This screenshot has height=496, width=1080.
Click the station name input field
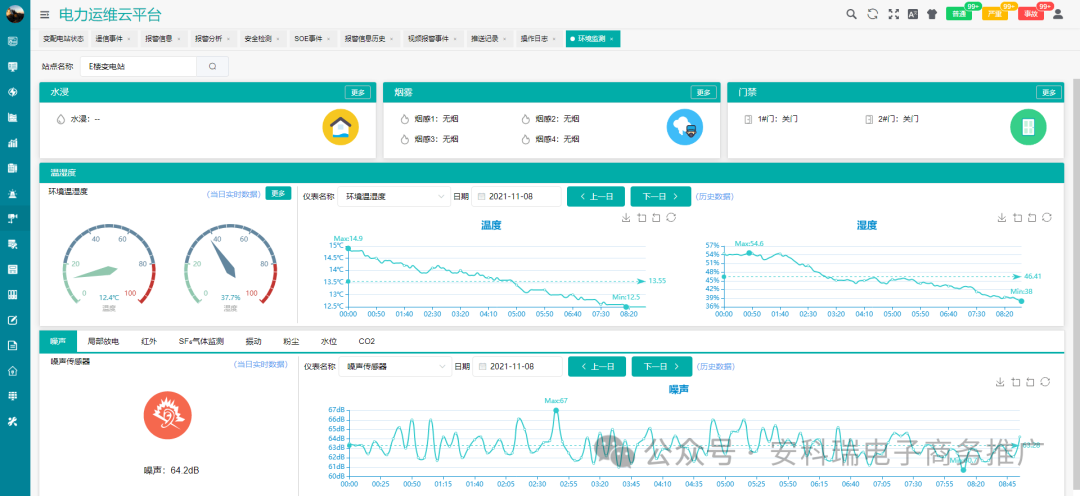138,66
